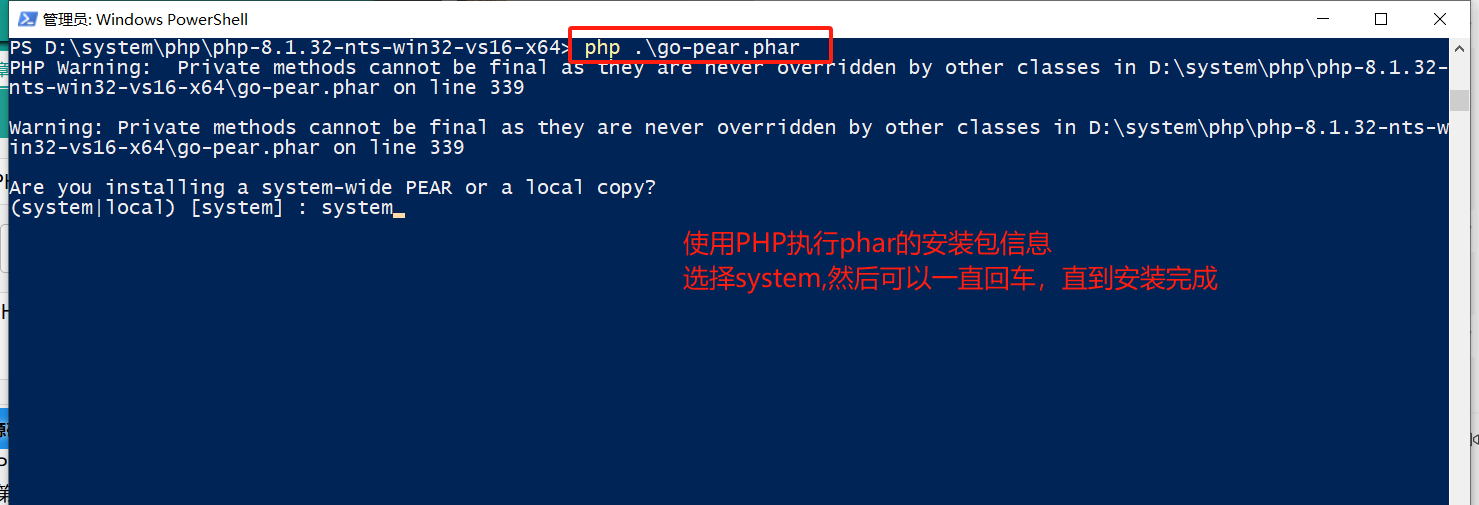Click the highlighted php .\go-pear.phar command
Image resolution: width=1479 pixels, height=505 pixels.
pyautogui.click(x=692, y=48)
